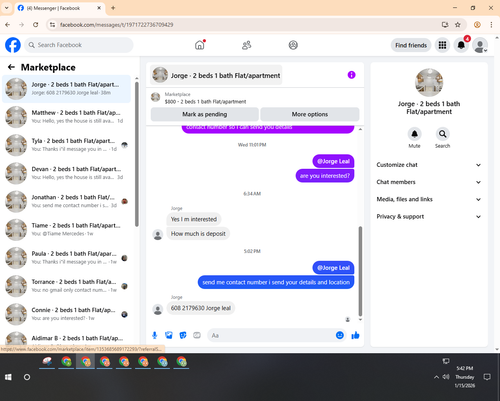The height and width of the screenshot is (401, 500).
Task: Open the Matthew conversation in the list
Action: (66, 117)
